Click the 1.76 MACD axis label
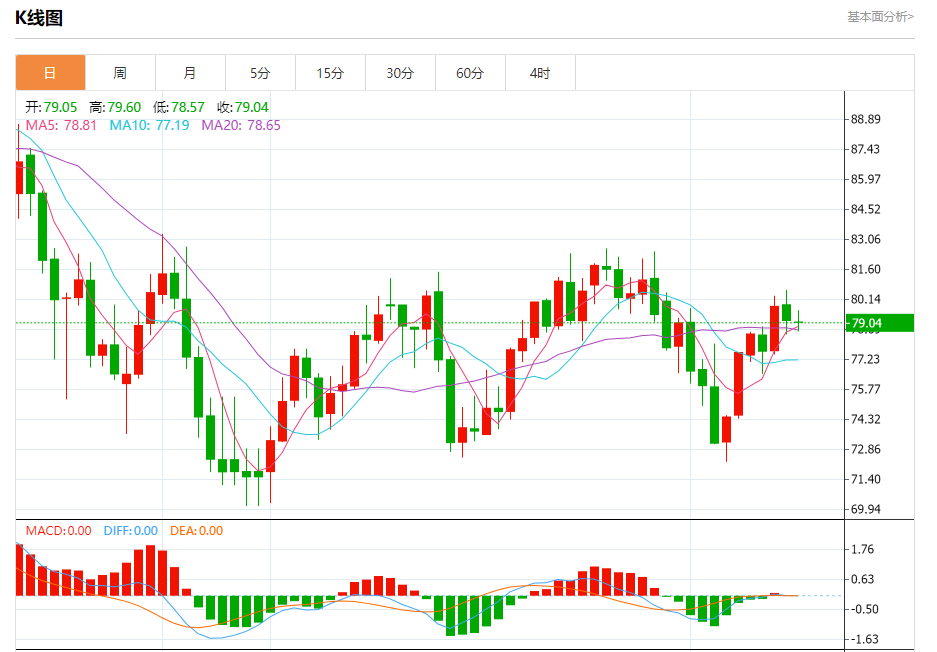The width and height of the screenshot is (937, 652). (862, 549)
